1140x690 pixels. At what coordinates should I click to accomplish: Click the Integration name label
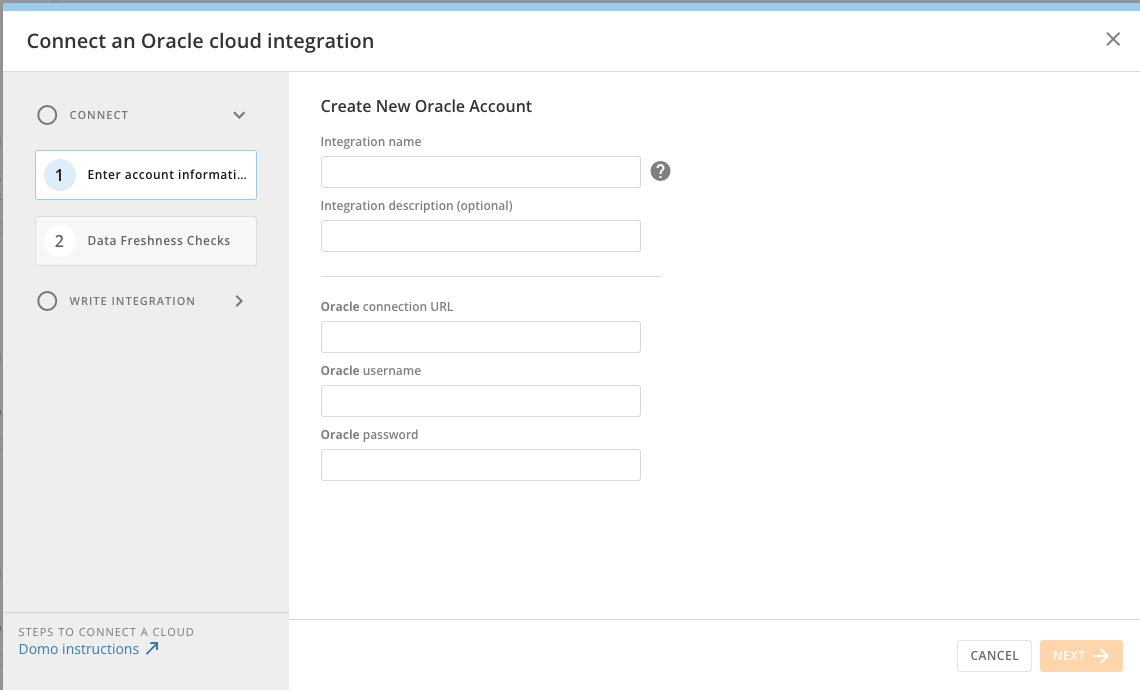point(371,142)
